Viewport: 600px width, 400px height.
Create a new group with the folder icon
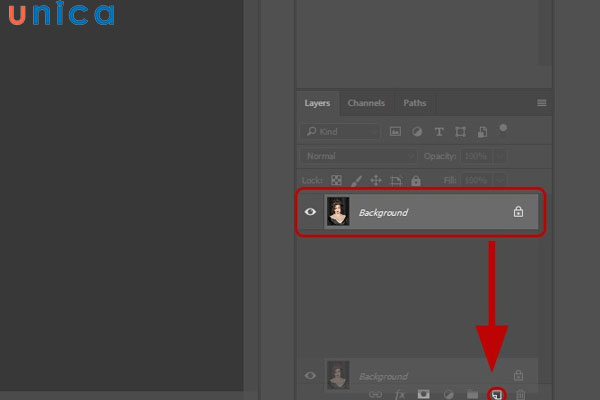pyautogui.click(x=472, y=394)
